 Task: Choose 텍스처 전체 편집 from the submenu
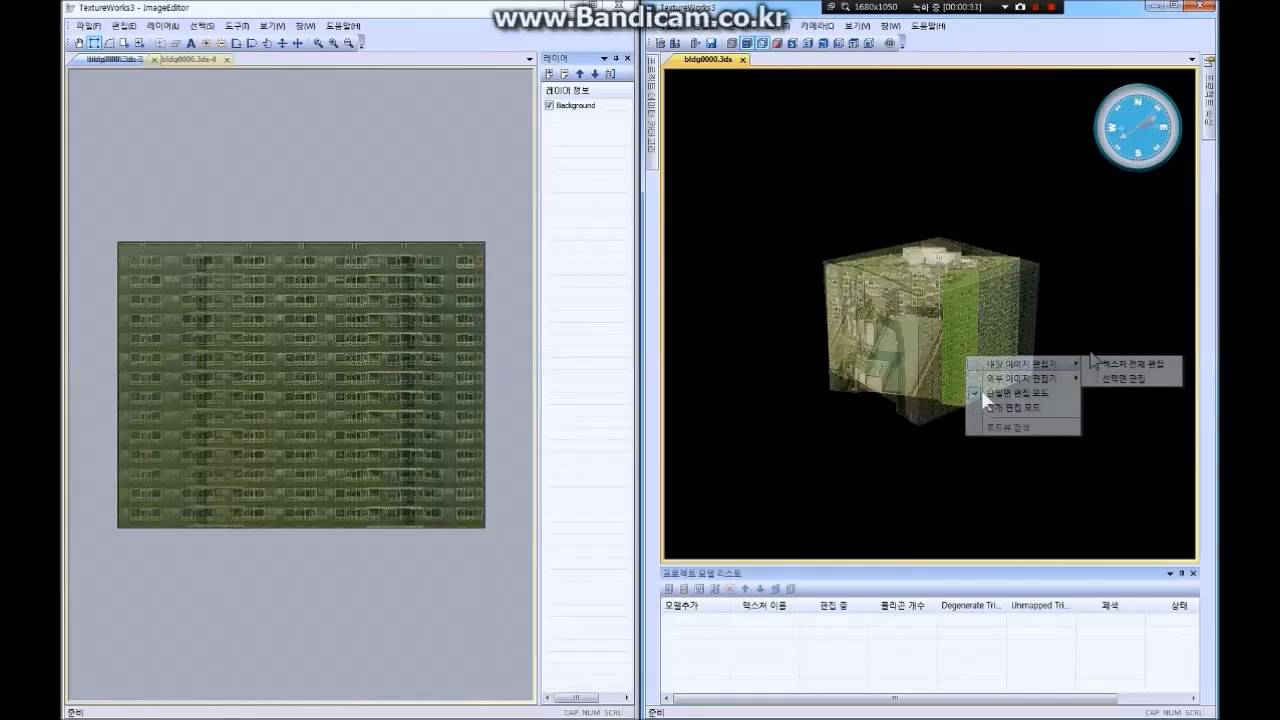point(1133,364)
